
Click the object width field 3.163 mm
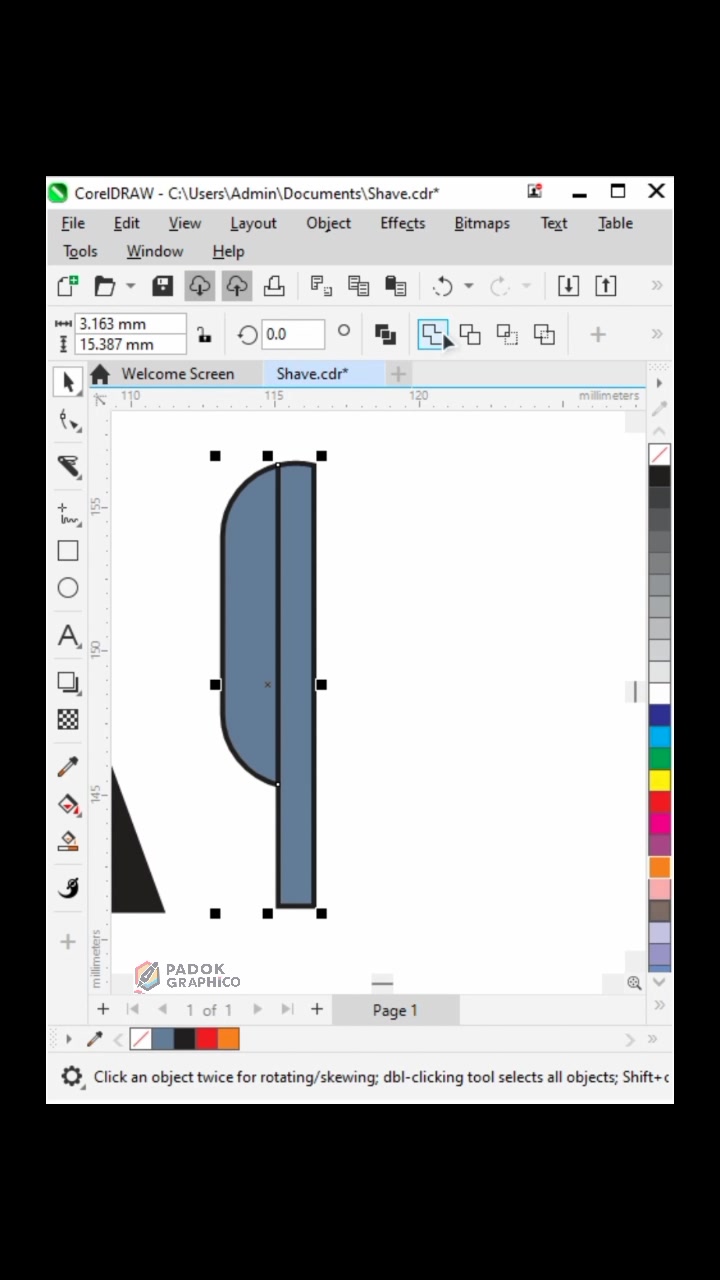(131, 324)
